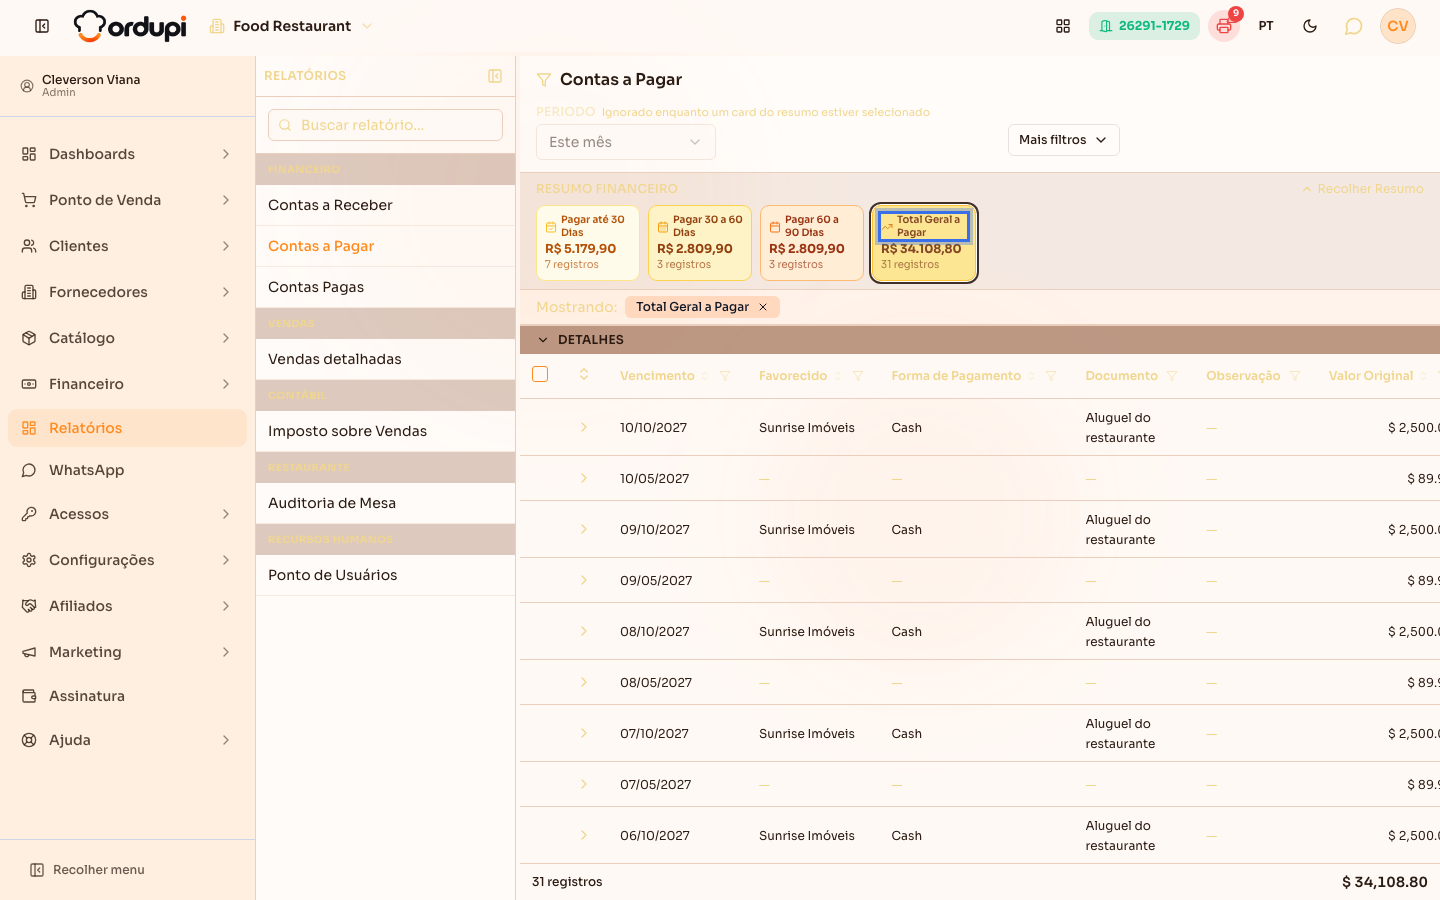Select the Pagar 60 a 90 Dias card
This screenshot has width=1440, height=900.
pyautogui.click(x=812, y=243)
